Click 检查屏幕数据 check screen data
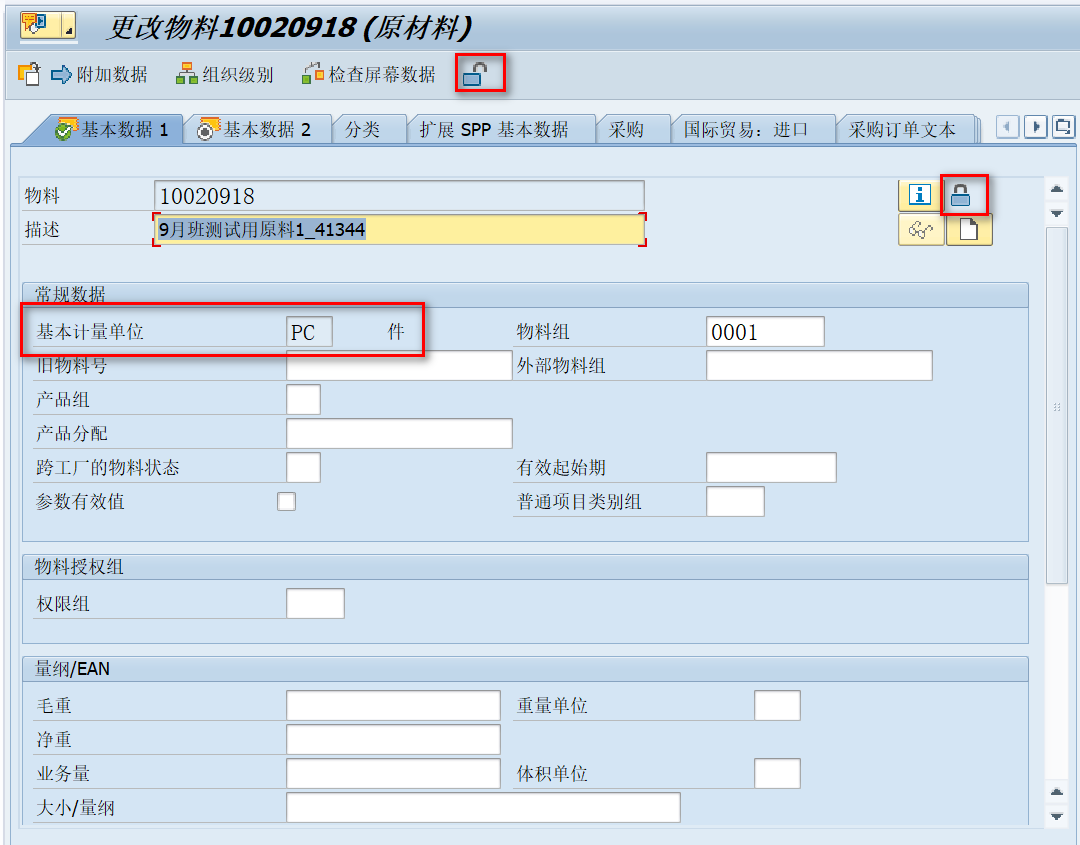 click(x=368, y=74)
